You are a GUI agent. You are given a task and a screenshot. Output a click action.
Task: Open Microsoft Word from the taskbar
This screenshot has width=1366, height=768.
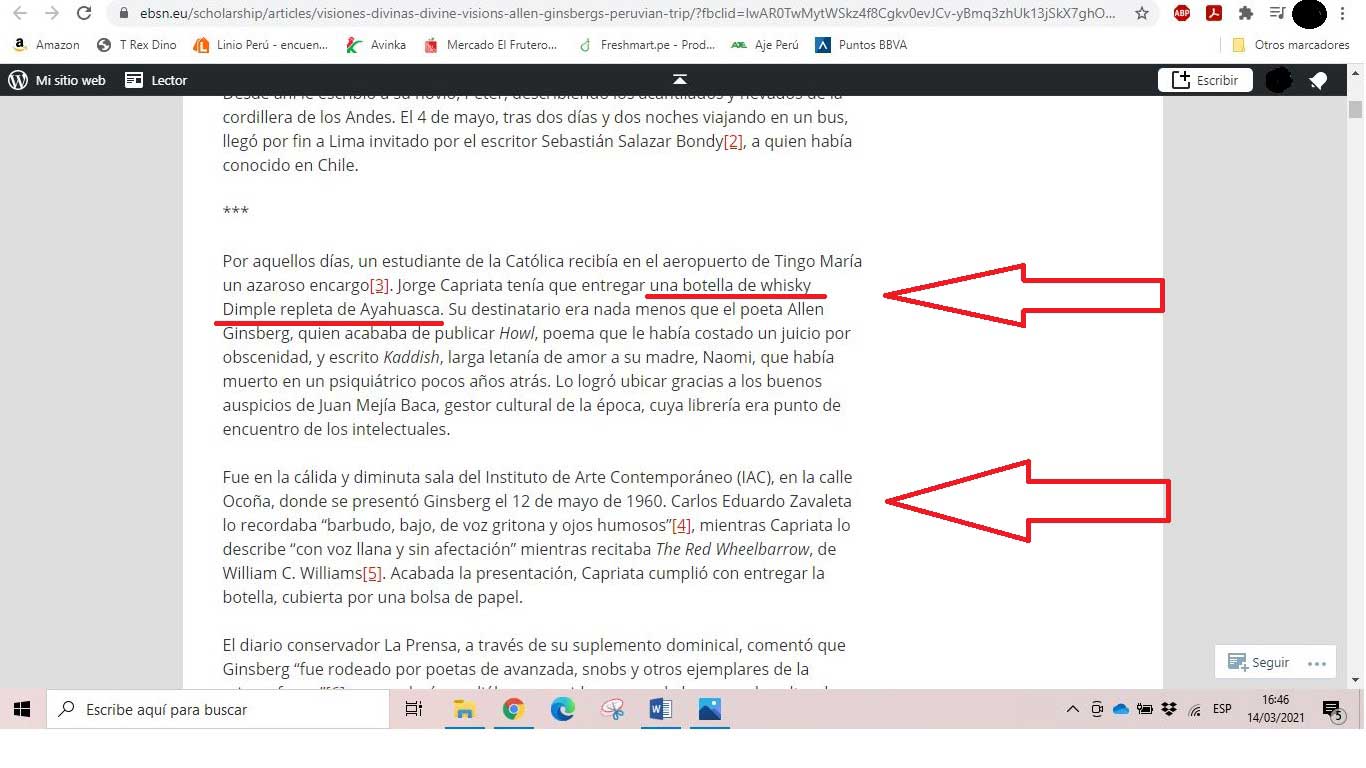pos(660,710)
